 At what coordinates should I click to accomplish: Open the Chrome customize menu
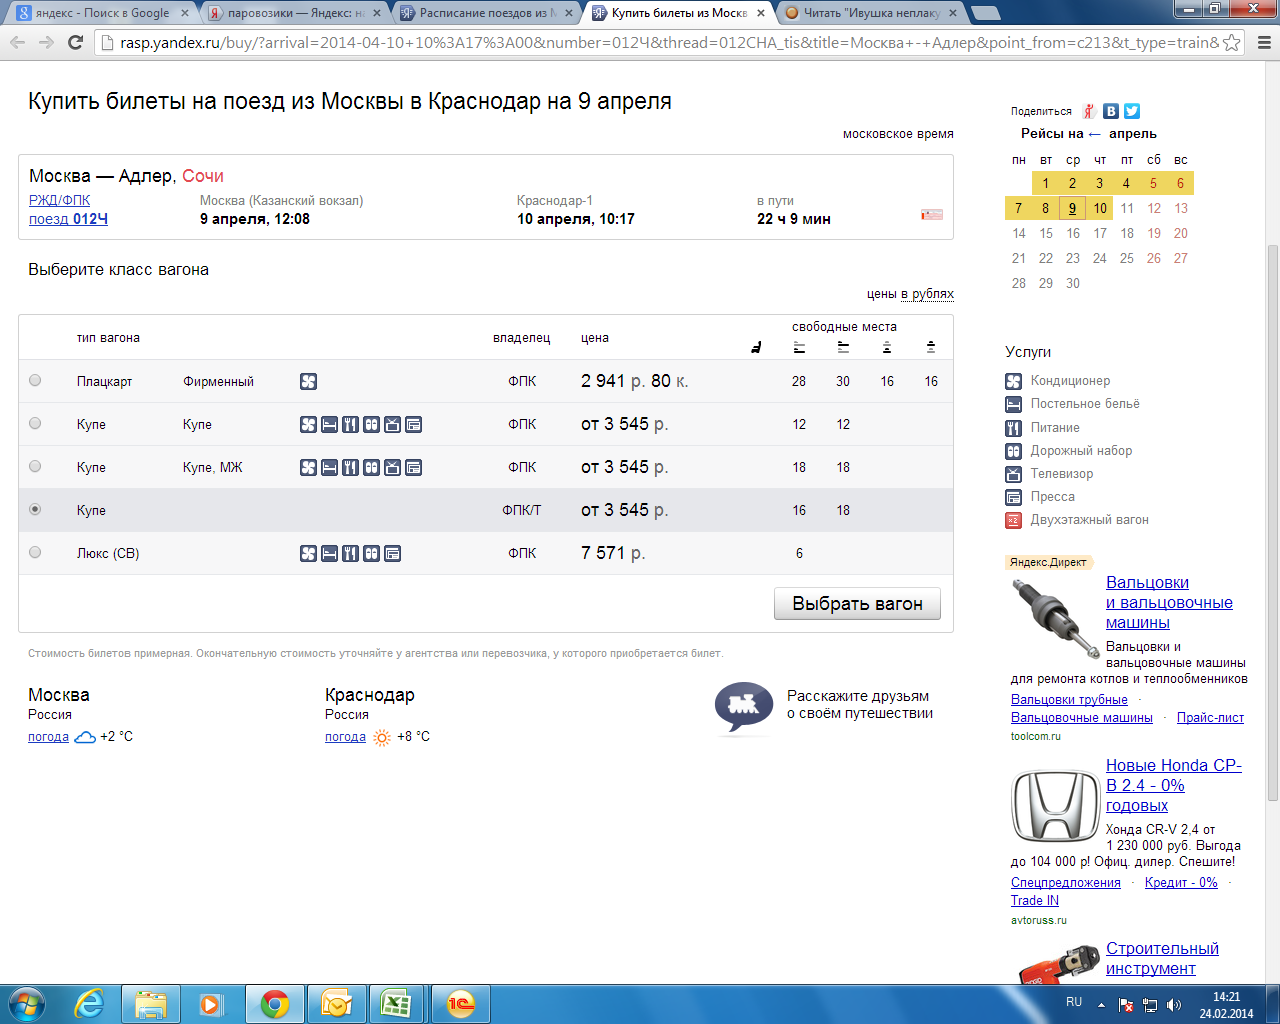click(x=1263, y=43)
